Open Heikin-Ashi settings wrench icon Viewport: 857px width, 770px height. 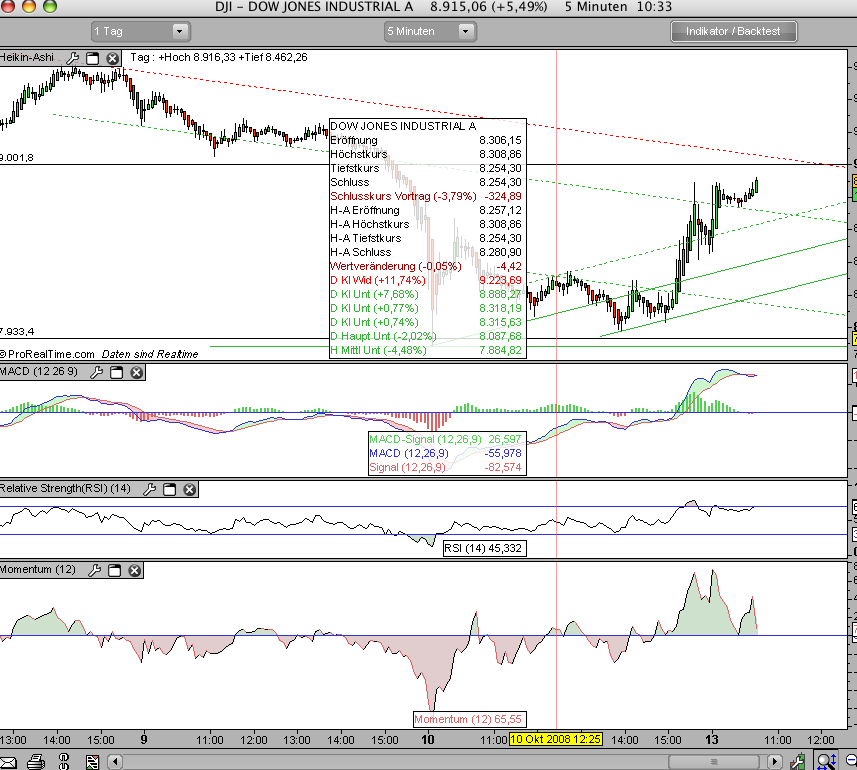coord(72,58)
